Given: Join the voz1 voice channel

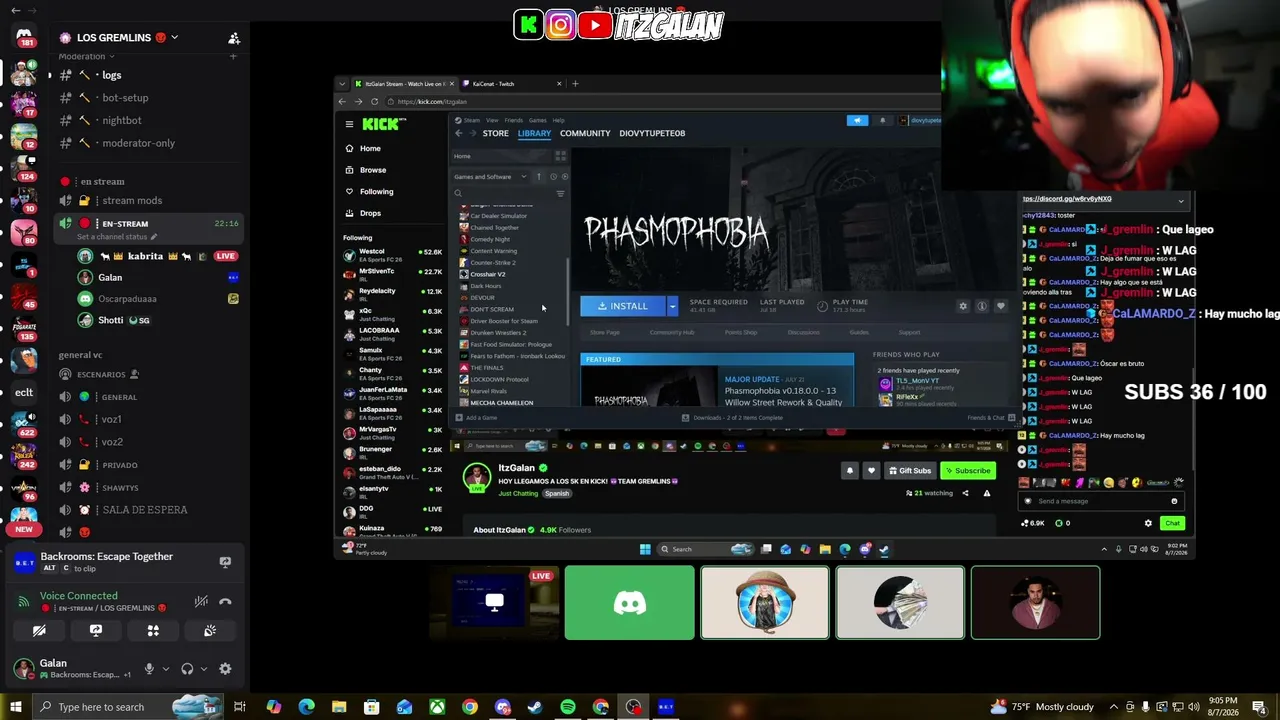Looking at the screenshot, I should point(148,419).
